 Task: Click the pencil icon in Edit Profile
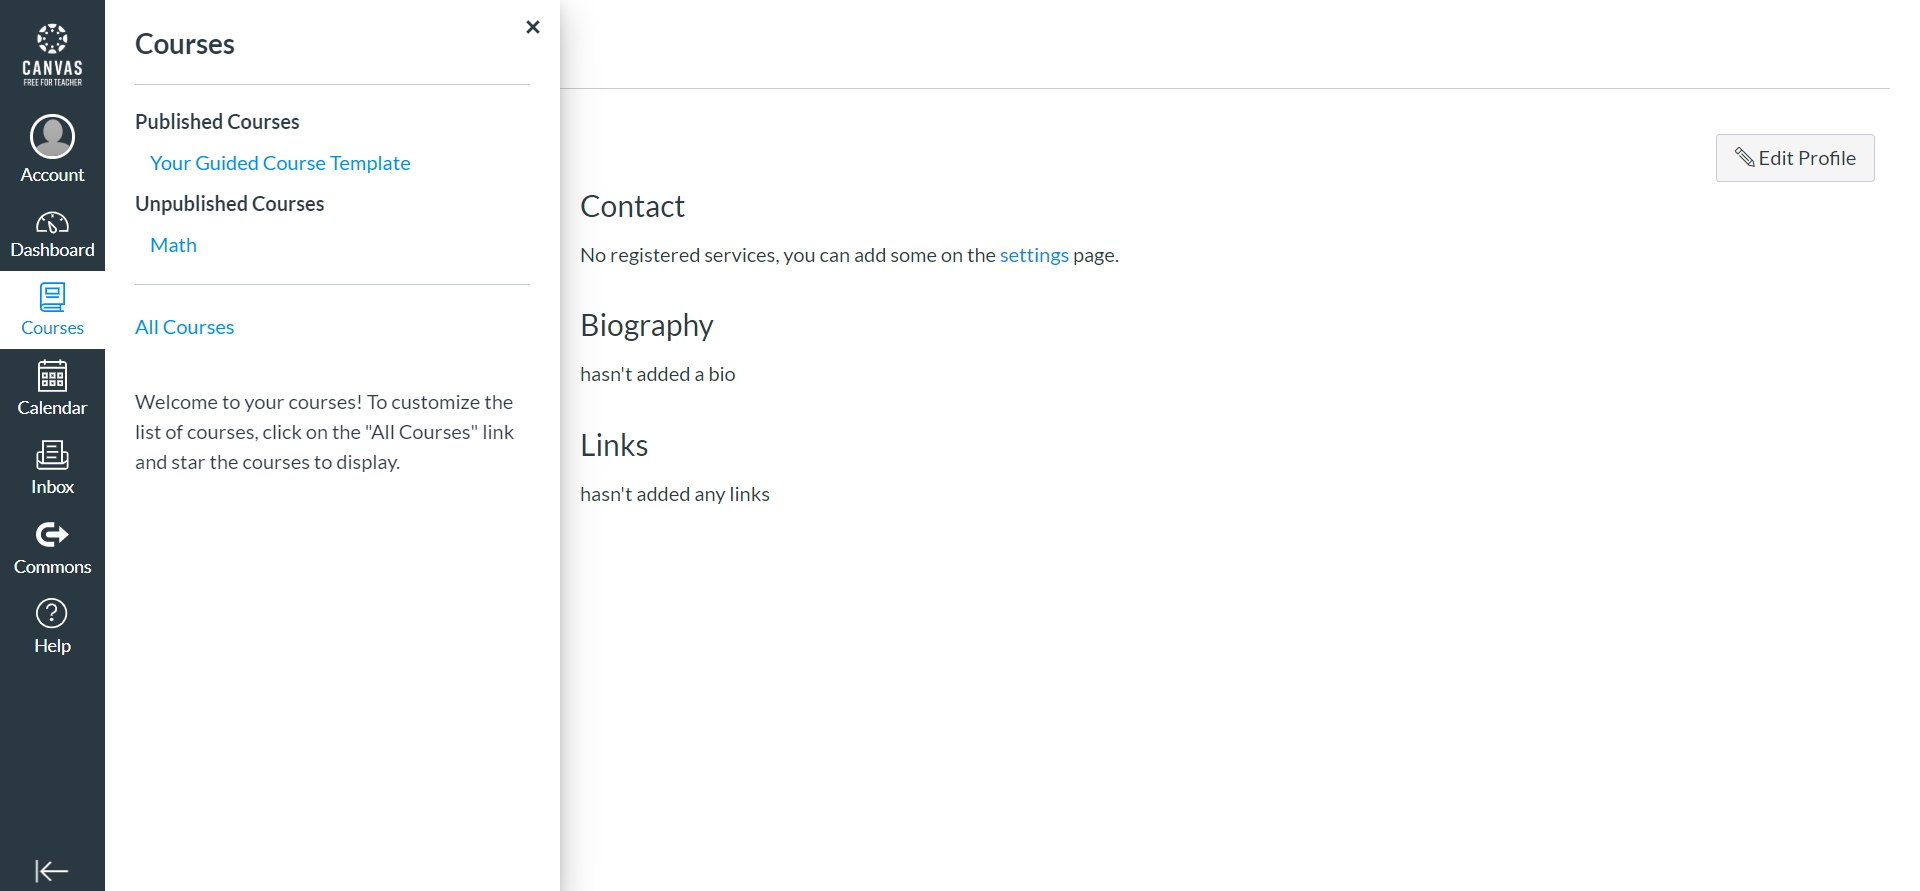[x=1745, y=158]
